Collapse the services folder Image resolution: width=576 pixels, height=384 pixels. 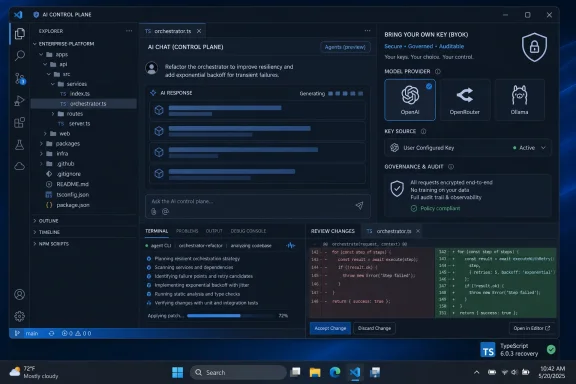(53, 84)
